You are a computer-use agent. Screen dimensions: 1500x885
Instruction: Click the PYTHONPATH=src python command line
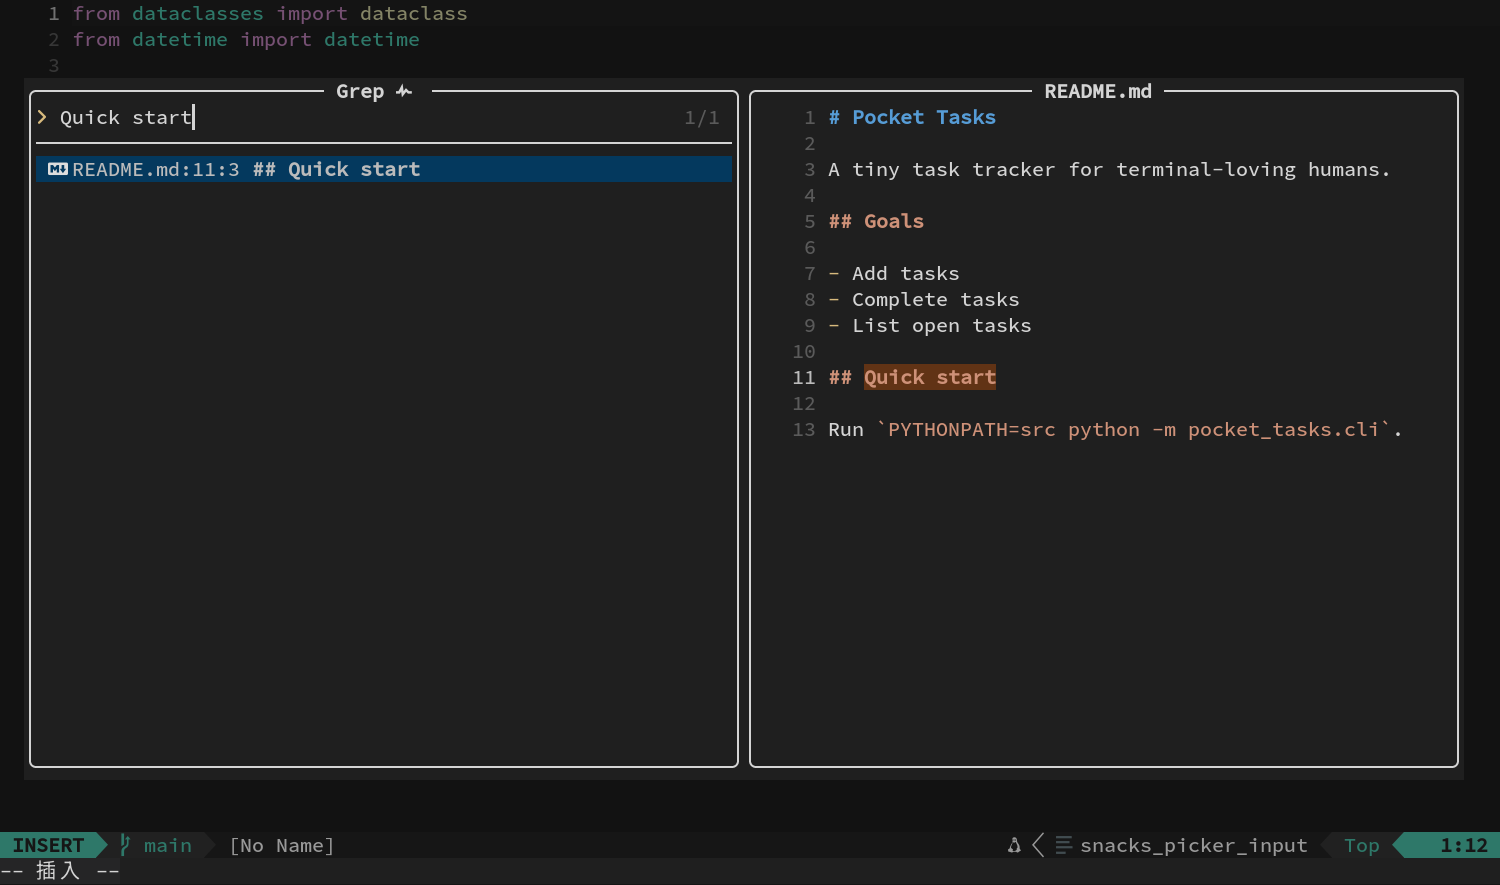pos(1115,429)
